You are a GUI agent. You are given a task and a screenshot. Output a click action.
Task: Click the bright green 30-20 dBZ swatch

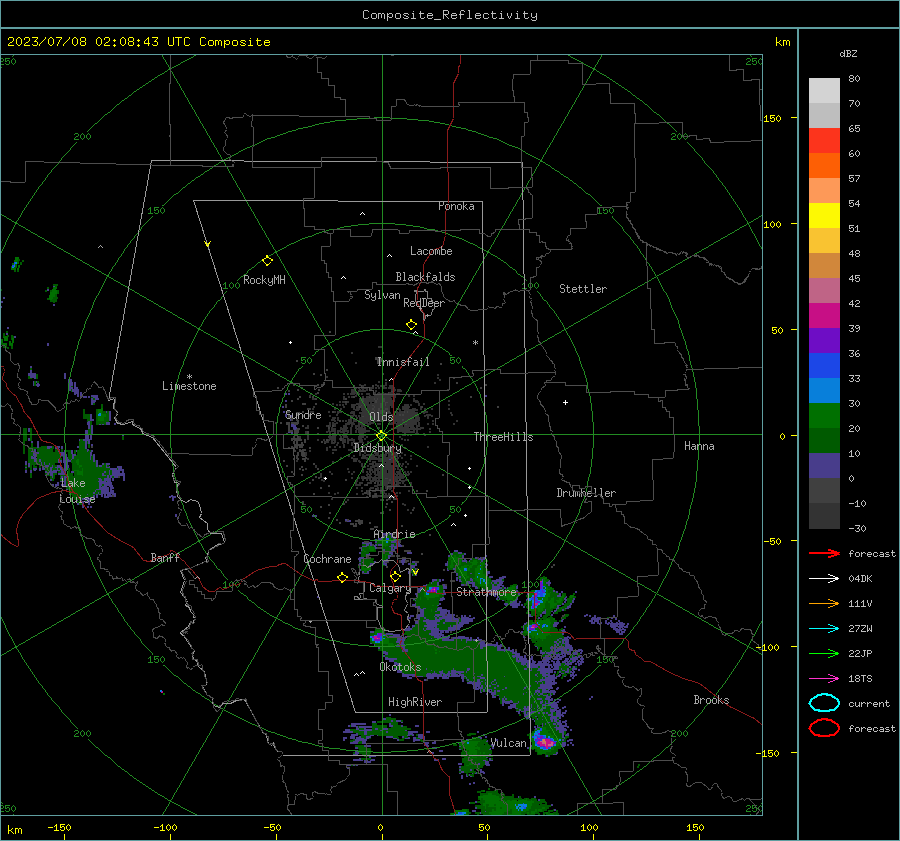click(824, 416)
